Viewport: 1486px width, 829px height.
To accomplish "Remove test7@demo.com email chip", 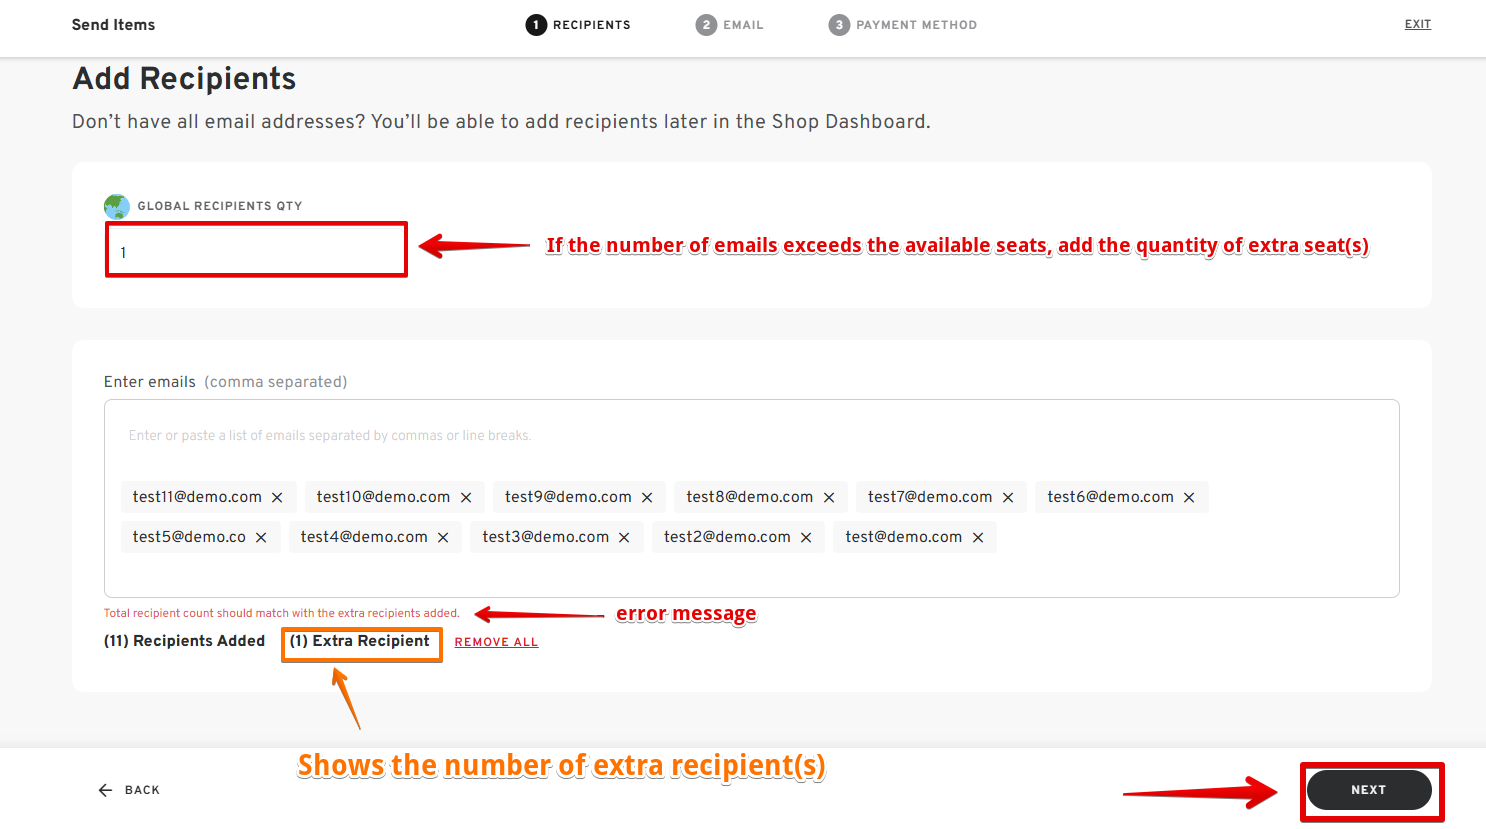I will (1008, 498).
